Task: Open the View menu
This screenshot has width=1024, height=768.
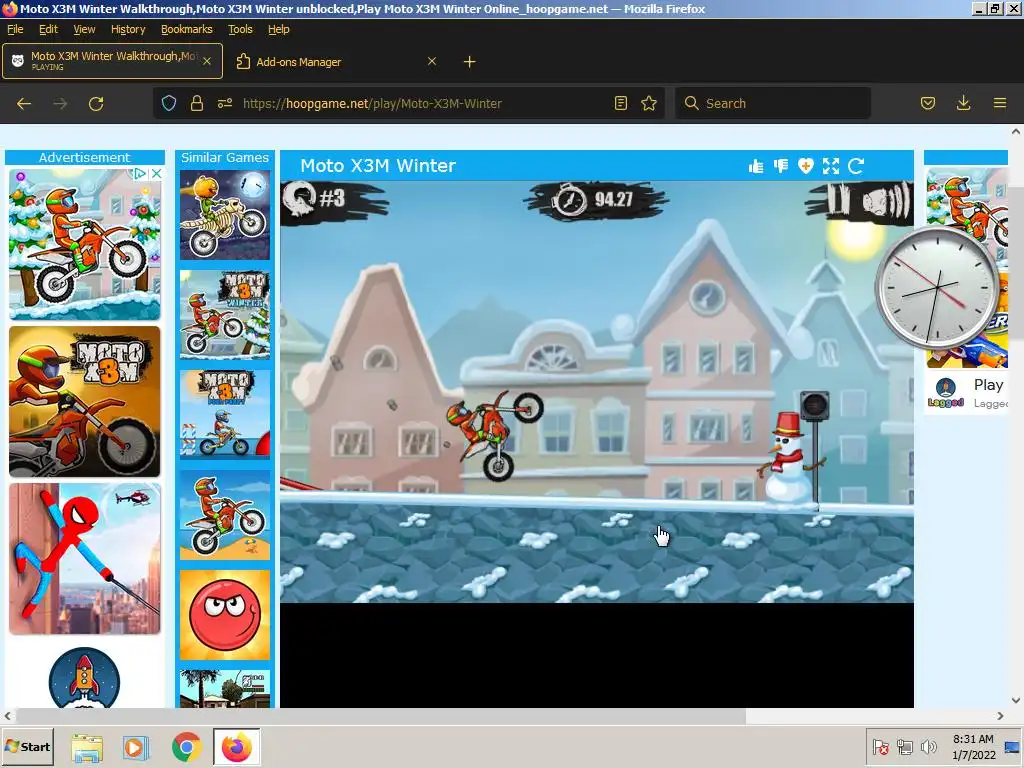Action: (84, 29)
